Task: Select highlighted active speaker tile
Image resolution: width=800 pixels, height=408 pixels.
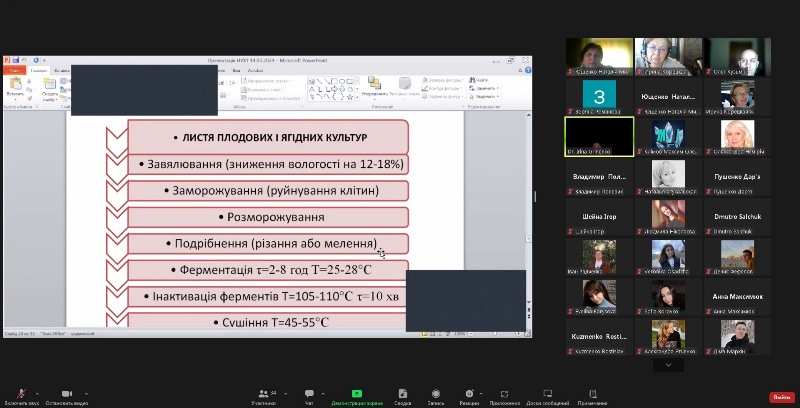Action: tap(599, 137)
